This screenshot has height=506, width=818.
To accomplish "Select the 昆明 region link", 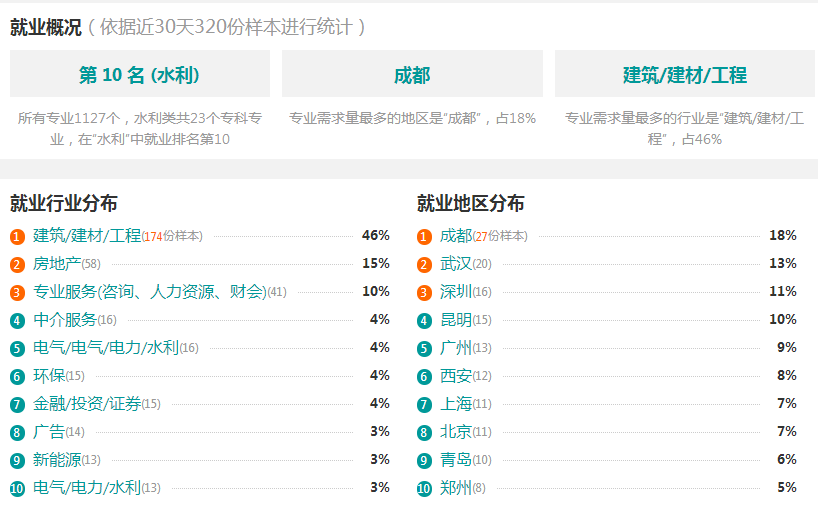I will (456, 320).
